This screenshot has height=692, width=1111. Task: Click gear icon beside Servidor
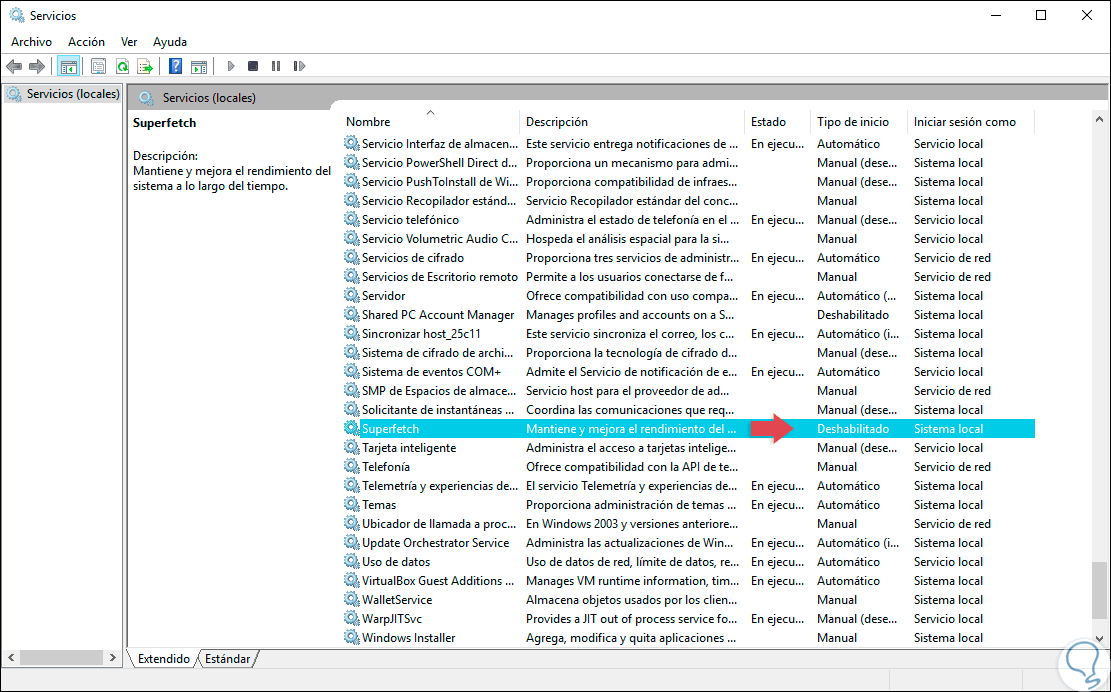[351, 295]
